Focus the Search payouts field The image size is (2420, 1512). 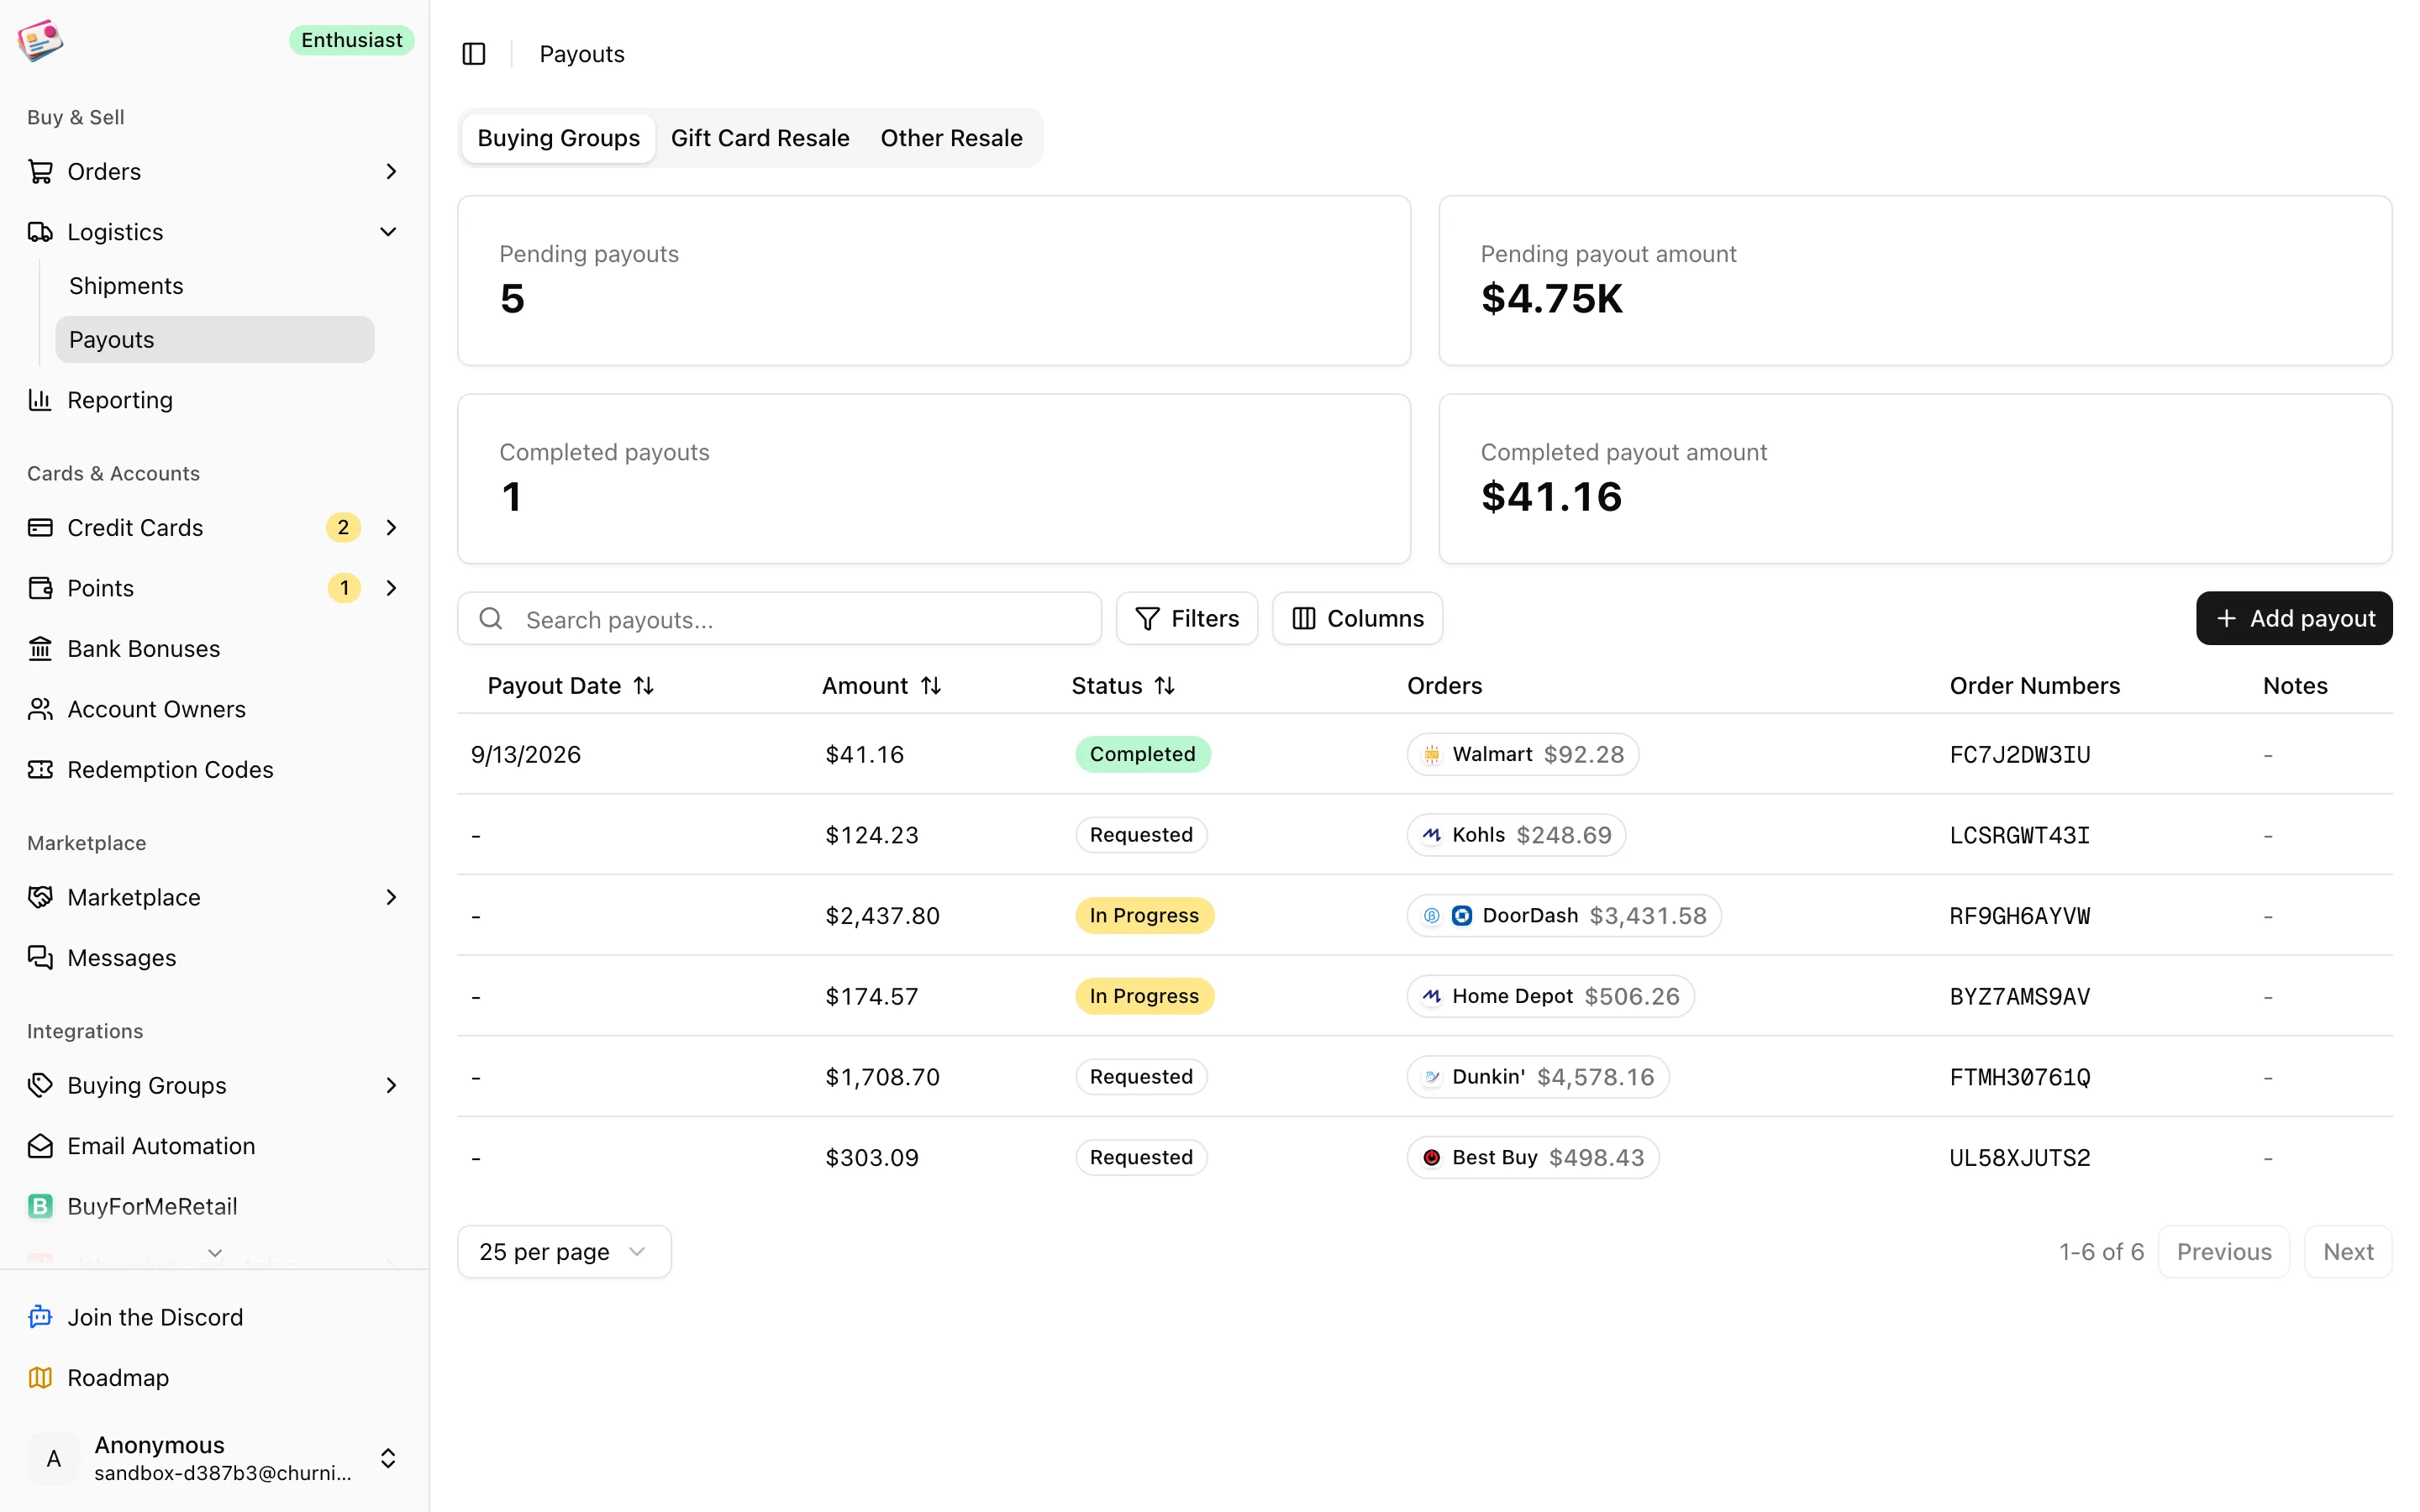(x=779, y=619)
